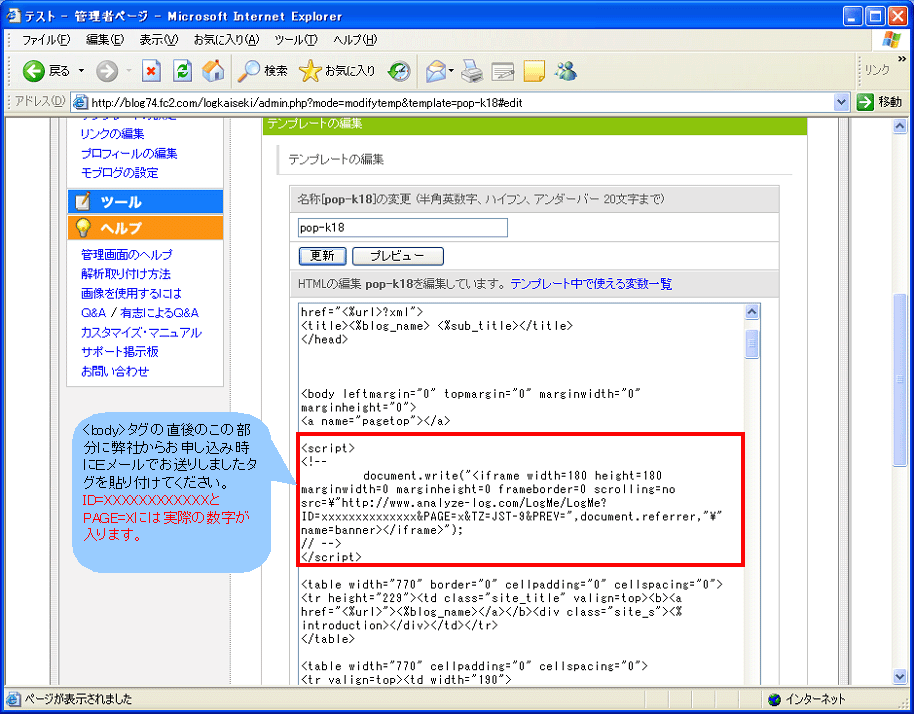Screen dimensions: 914x714
Task: Click the プレビュー button
Action: point(398,256)
